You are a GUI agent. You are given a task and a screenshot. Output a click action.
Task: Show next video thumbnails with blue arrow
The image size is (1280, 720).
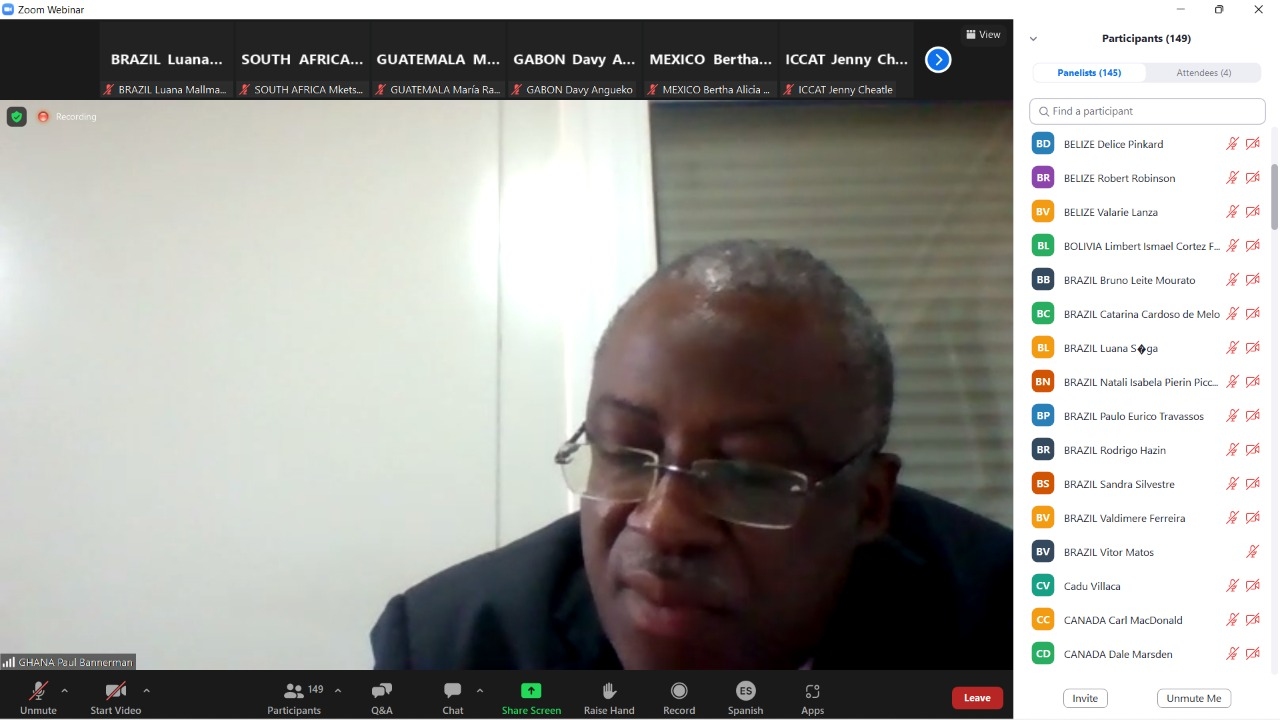[x=938, y=60]
